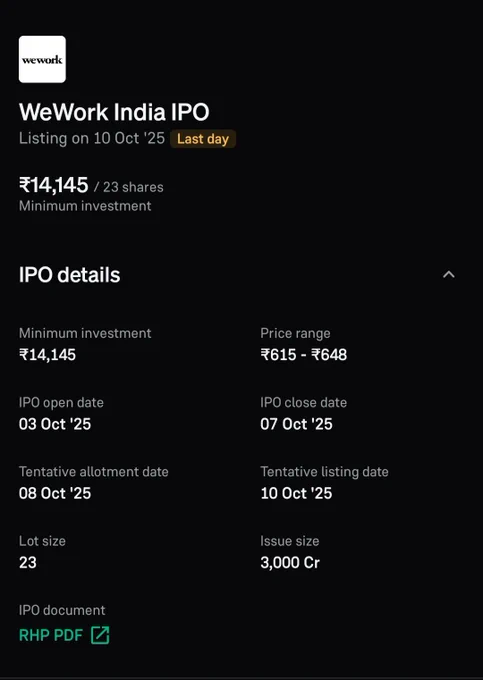Viewport: 483px width, 680px height.
Task: Select the tentative listing date 10 Oct '25
Action: click(x=297, y=493)
